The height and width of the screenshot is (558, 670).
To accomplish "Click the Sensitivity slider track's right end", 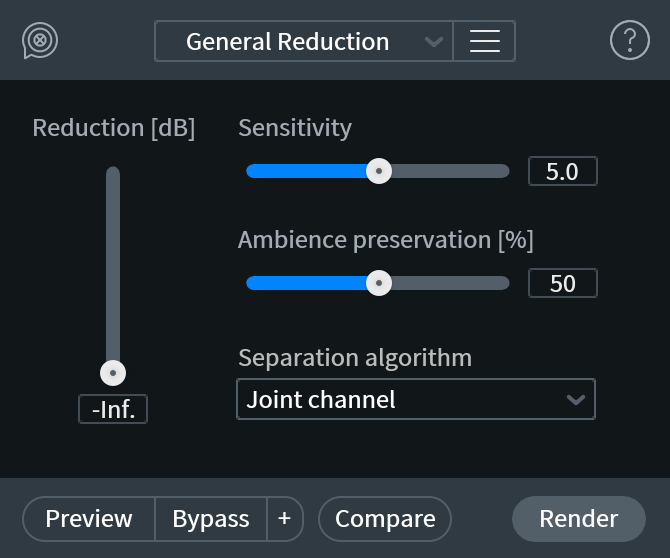I will [503, 171].
